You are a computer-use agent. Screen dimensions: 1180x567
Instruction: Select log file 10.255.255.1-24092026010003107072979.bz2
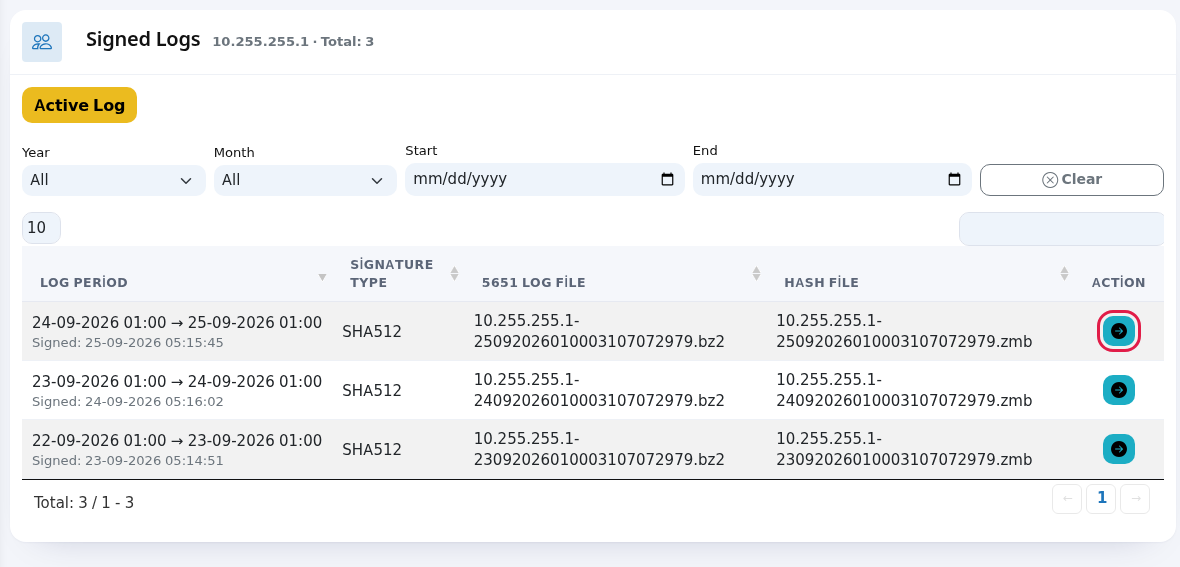pos(599,390)
